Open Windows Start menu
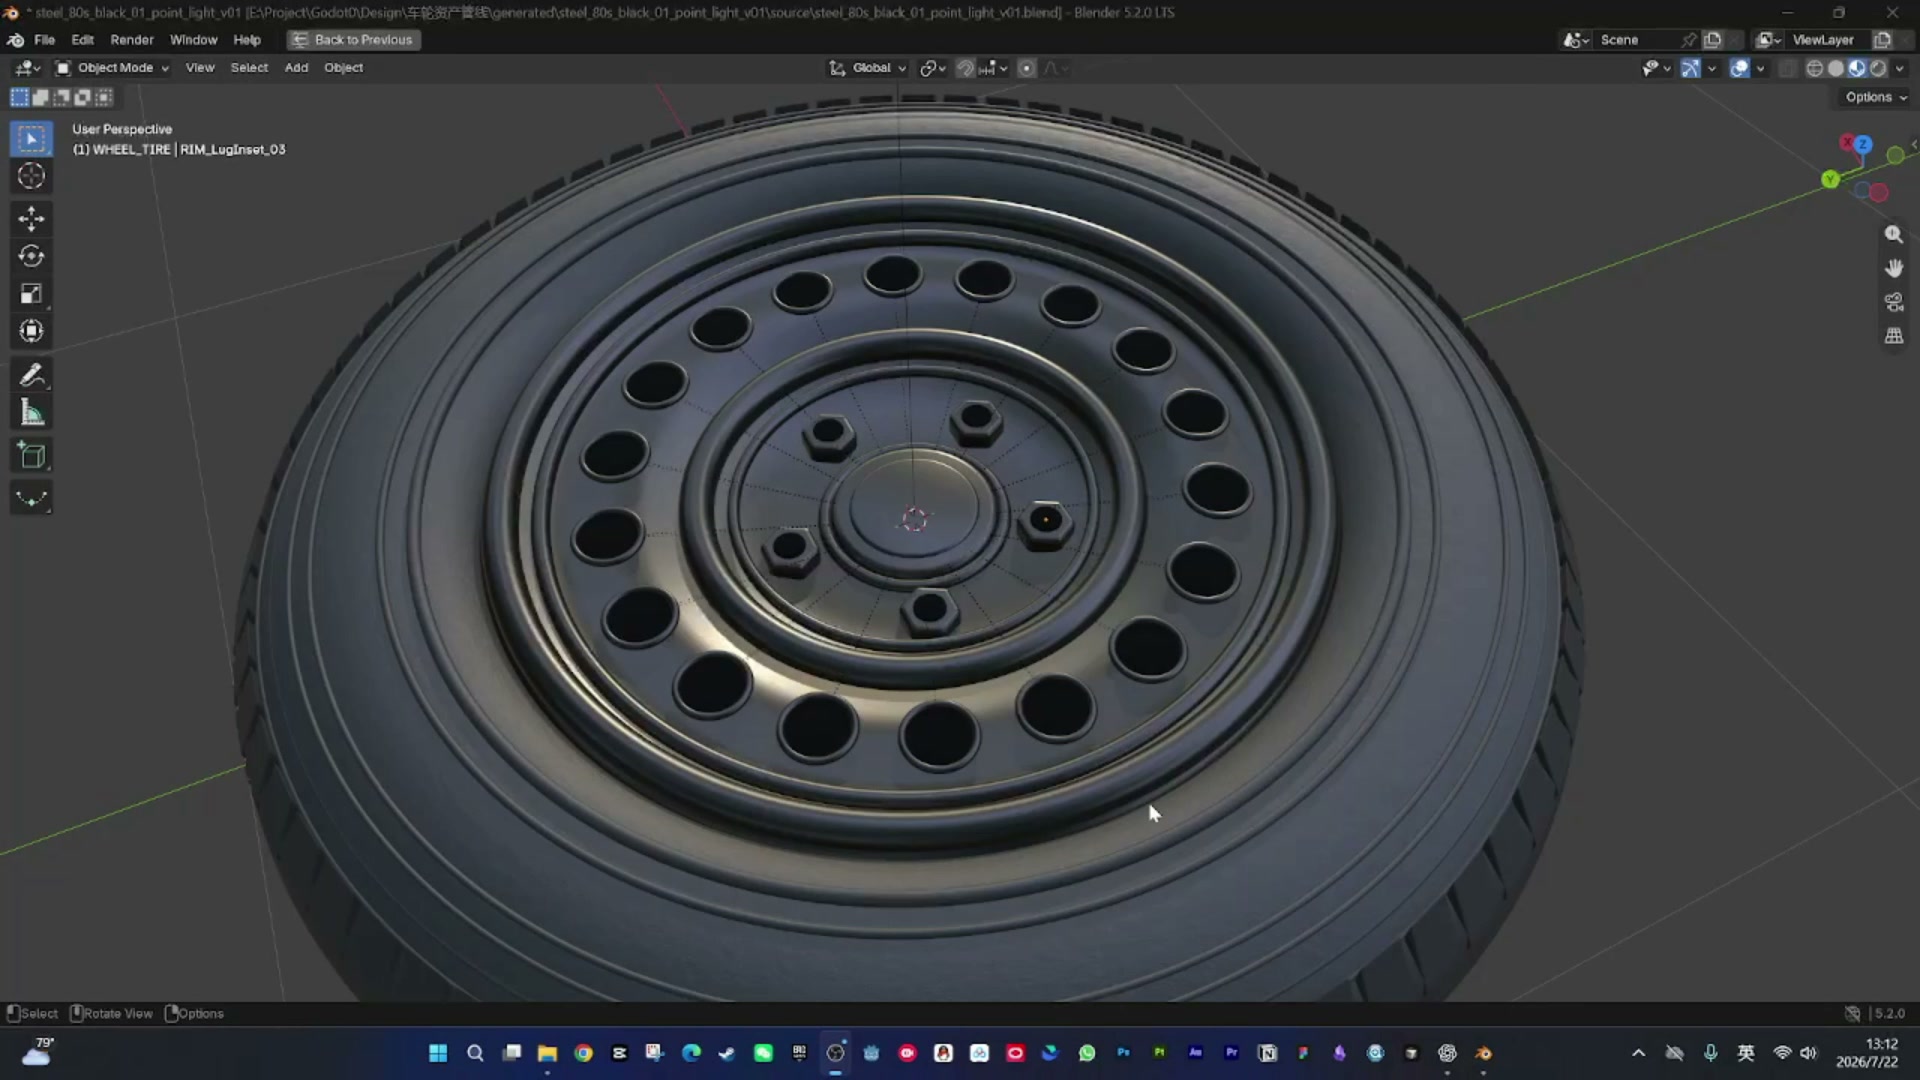The image size is (1920, 1080). click(x=438, y=1053)
